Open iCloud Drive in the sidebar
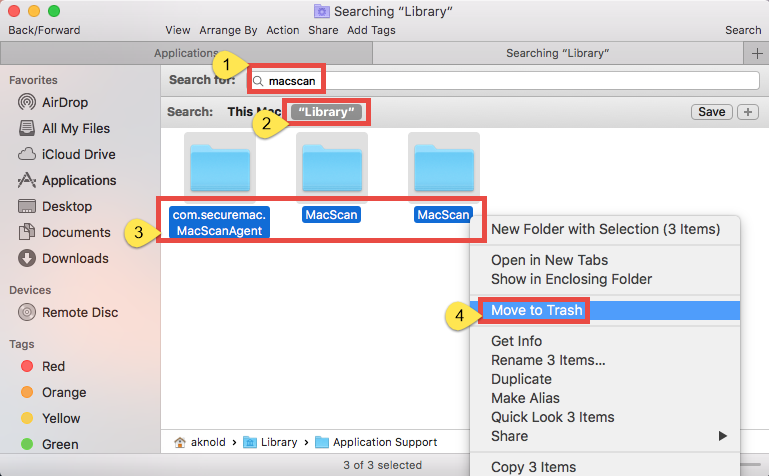This screenshot has width=769, height=476. pos(67,154)
